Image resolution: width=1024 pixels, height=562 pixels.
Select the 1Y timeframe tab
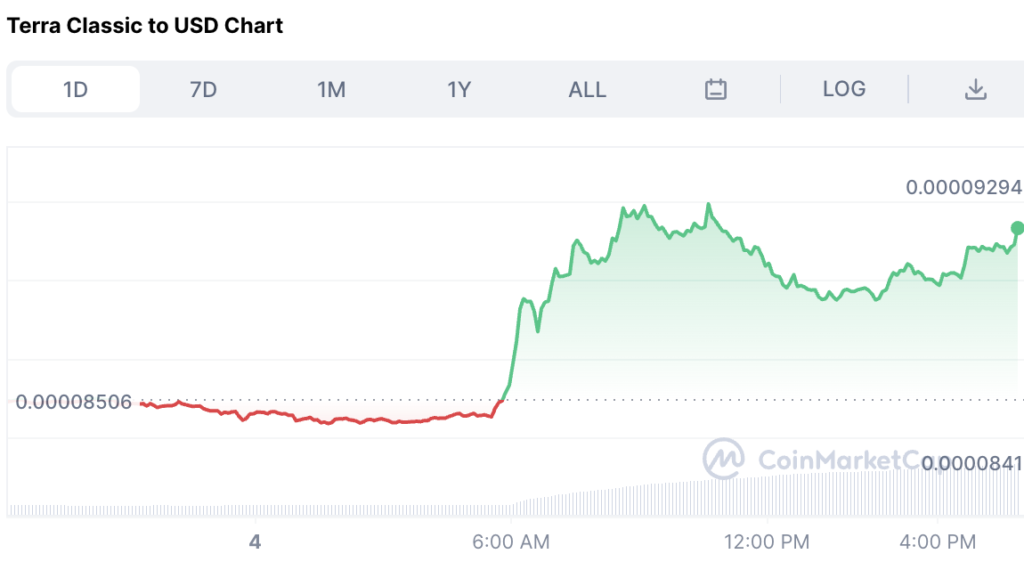458,89
